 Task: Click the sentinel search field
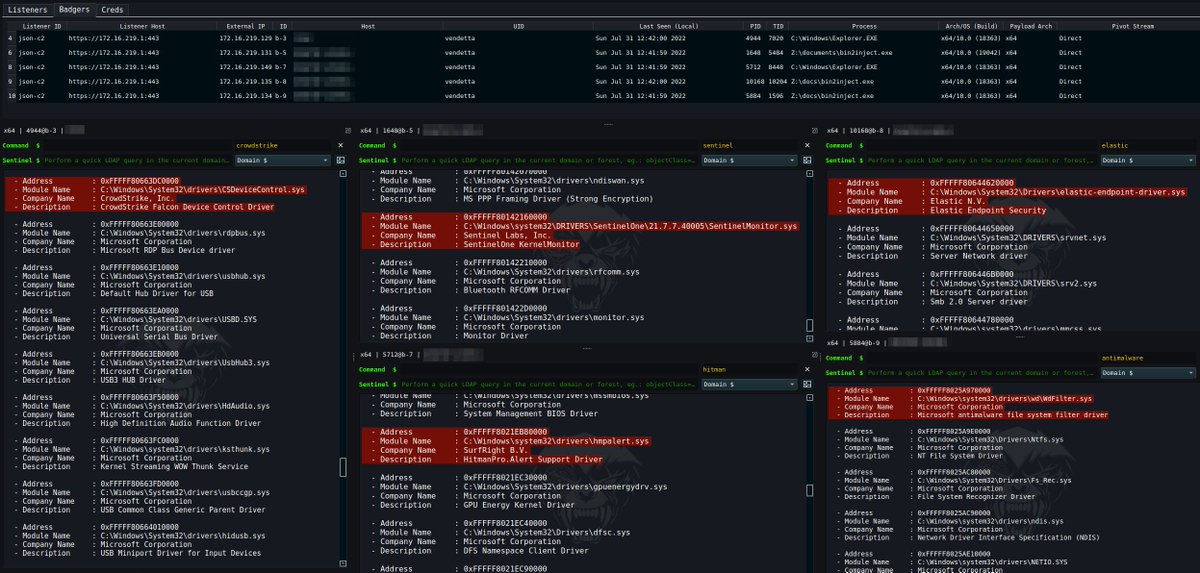[x=750, y=145]
